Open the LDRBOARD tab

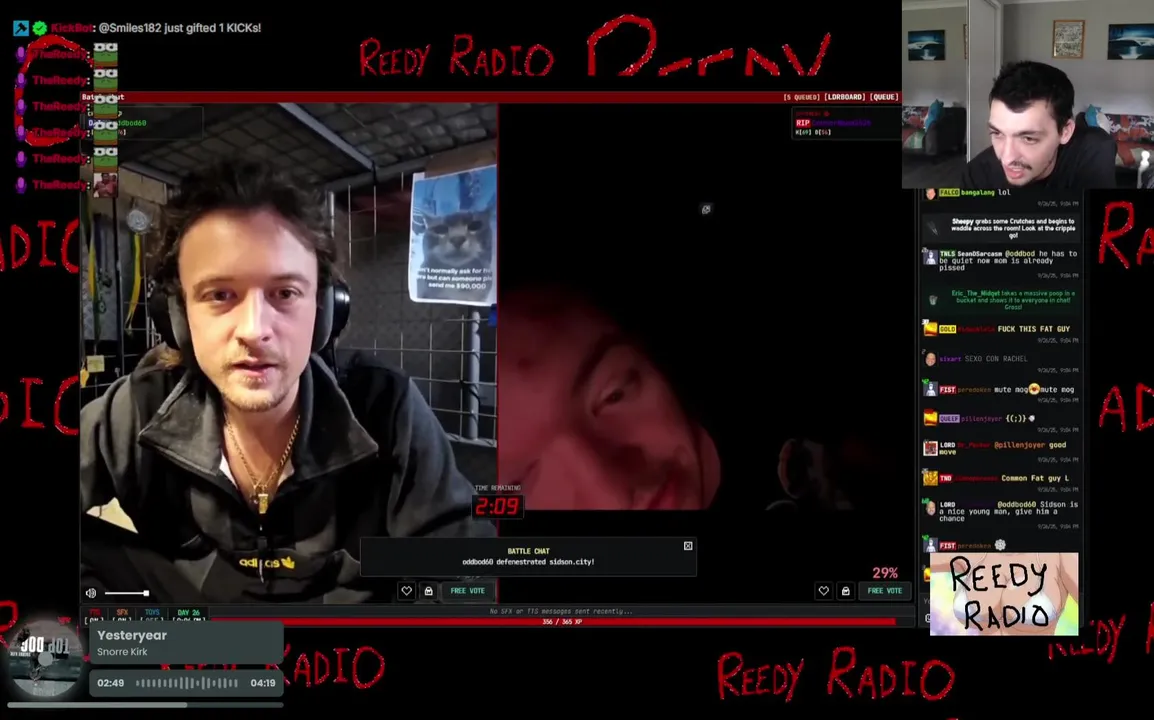[844, 97]
